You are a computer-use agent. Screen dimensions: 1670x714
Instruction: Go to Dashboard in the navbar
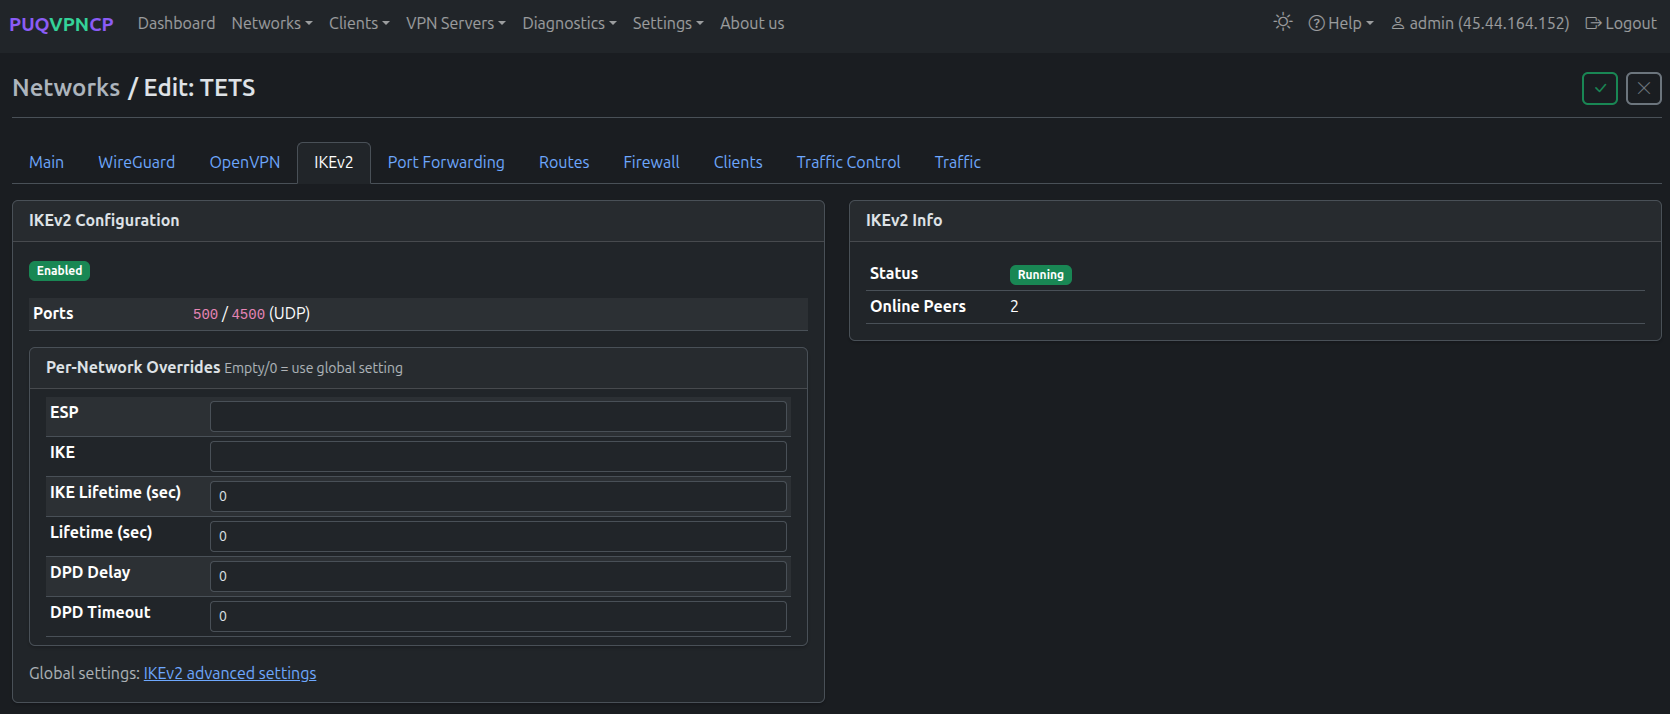coord(176,23)
